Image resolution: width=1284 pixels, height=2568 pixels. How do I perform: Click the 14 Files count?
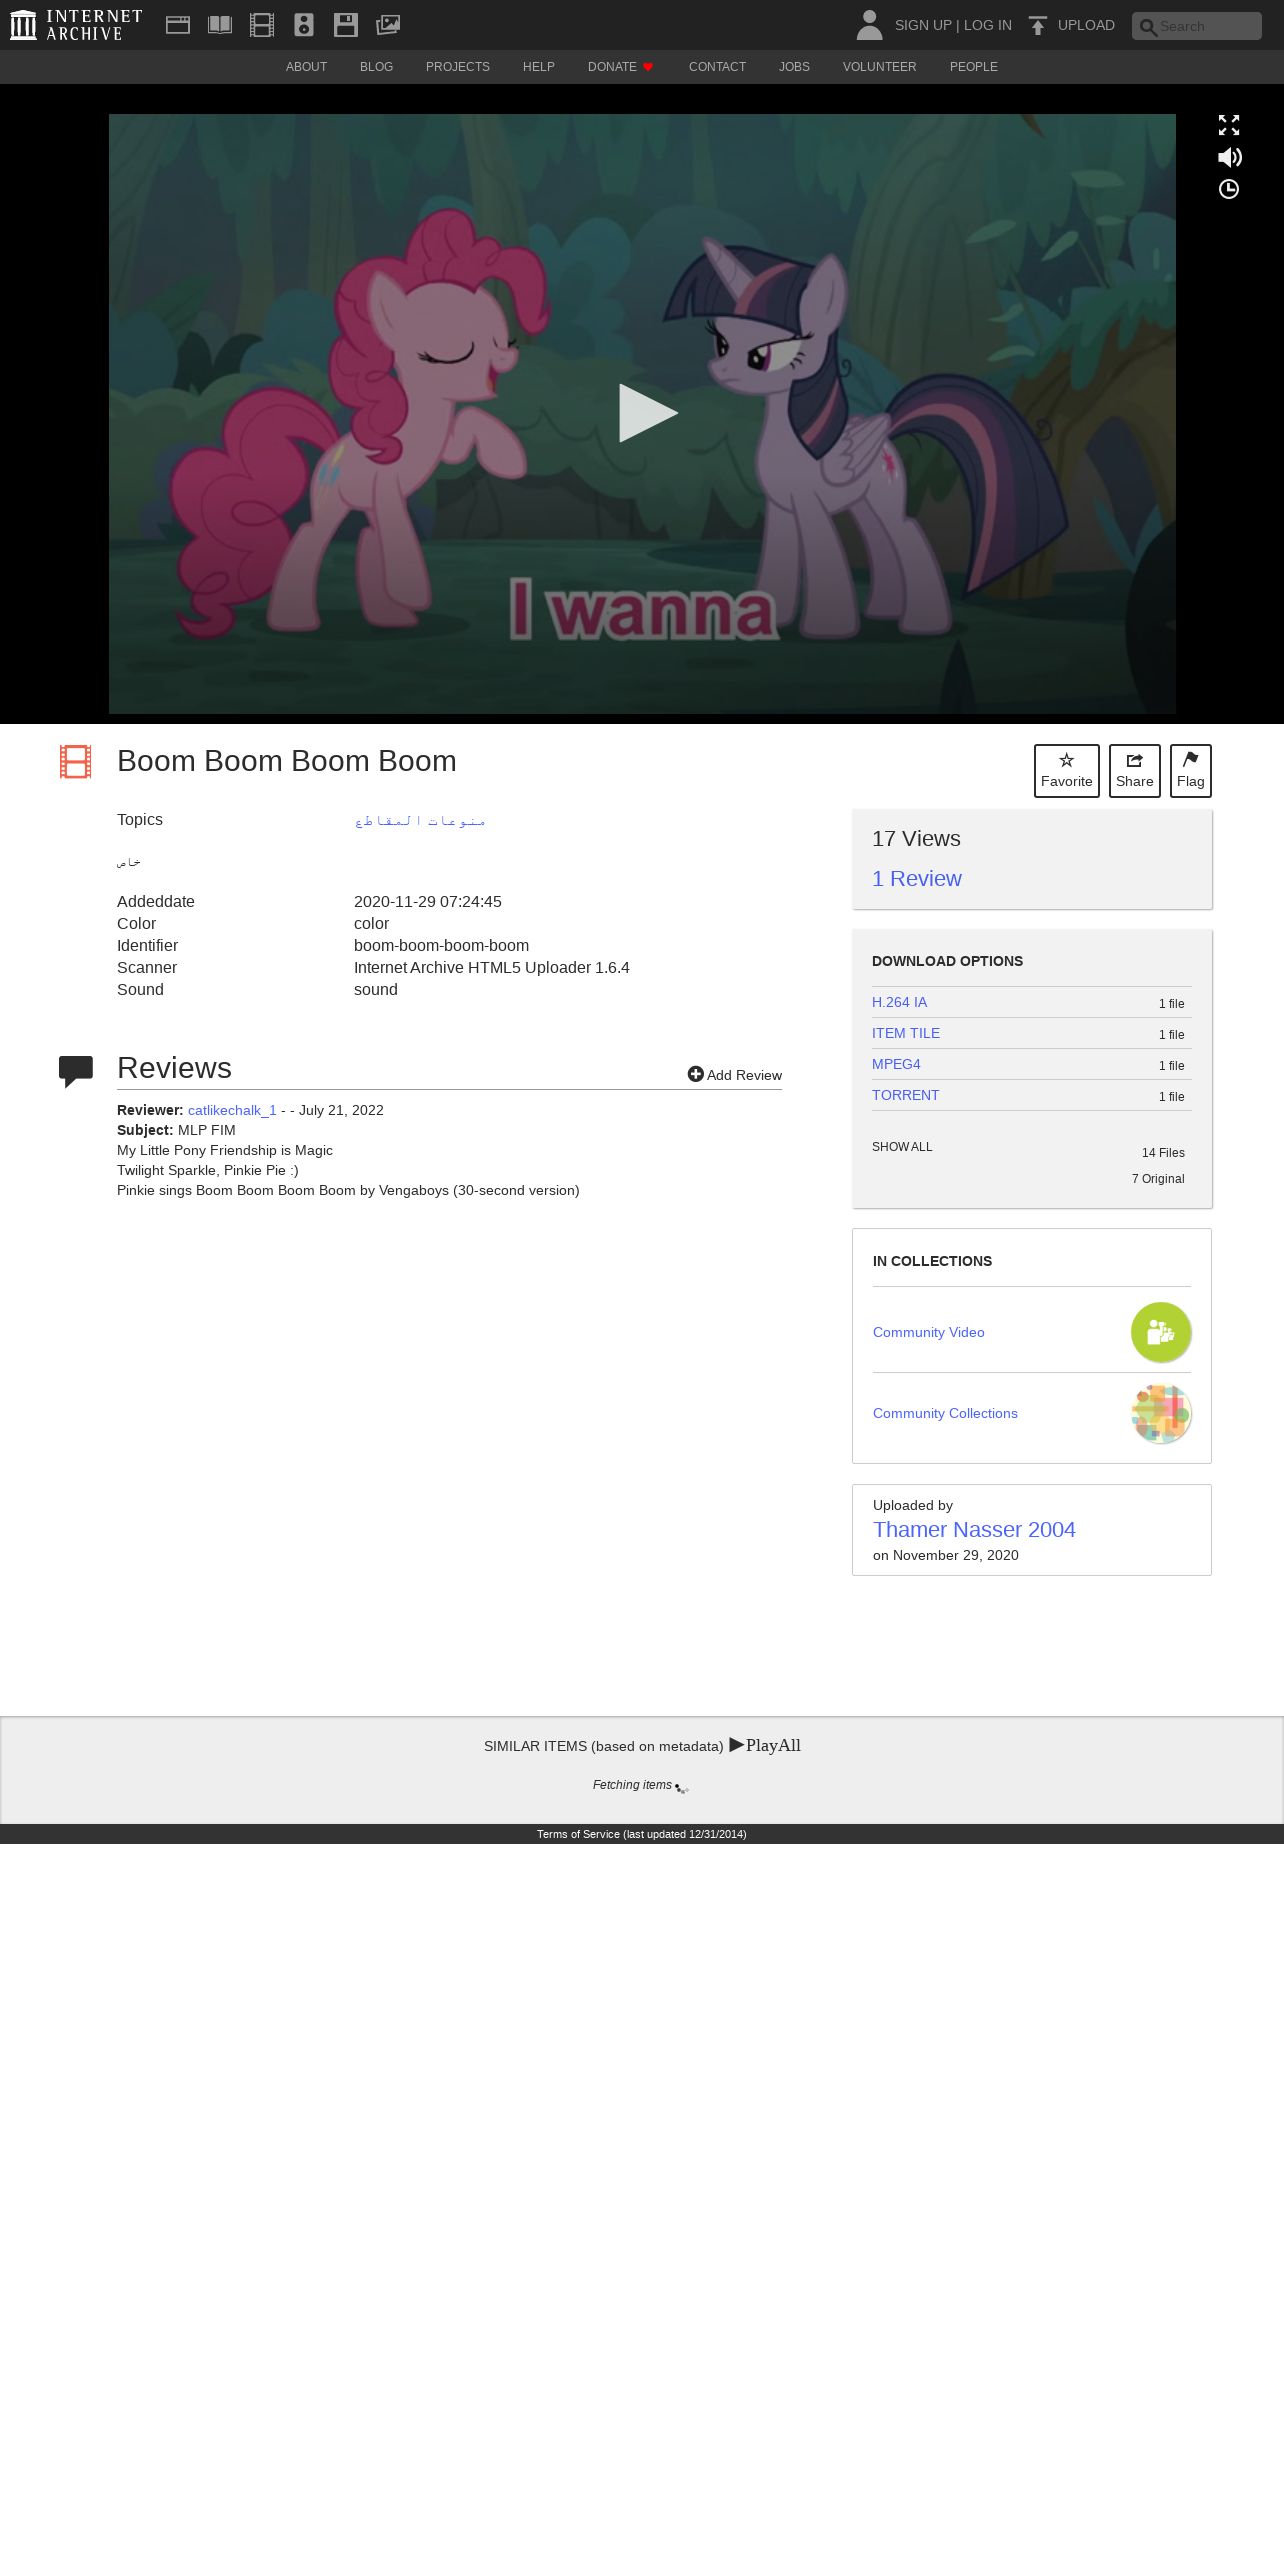pos(1163,1153)
